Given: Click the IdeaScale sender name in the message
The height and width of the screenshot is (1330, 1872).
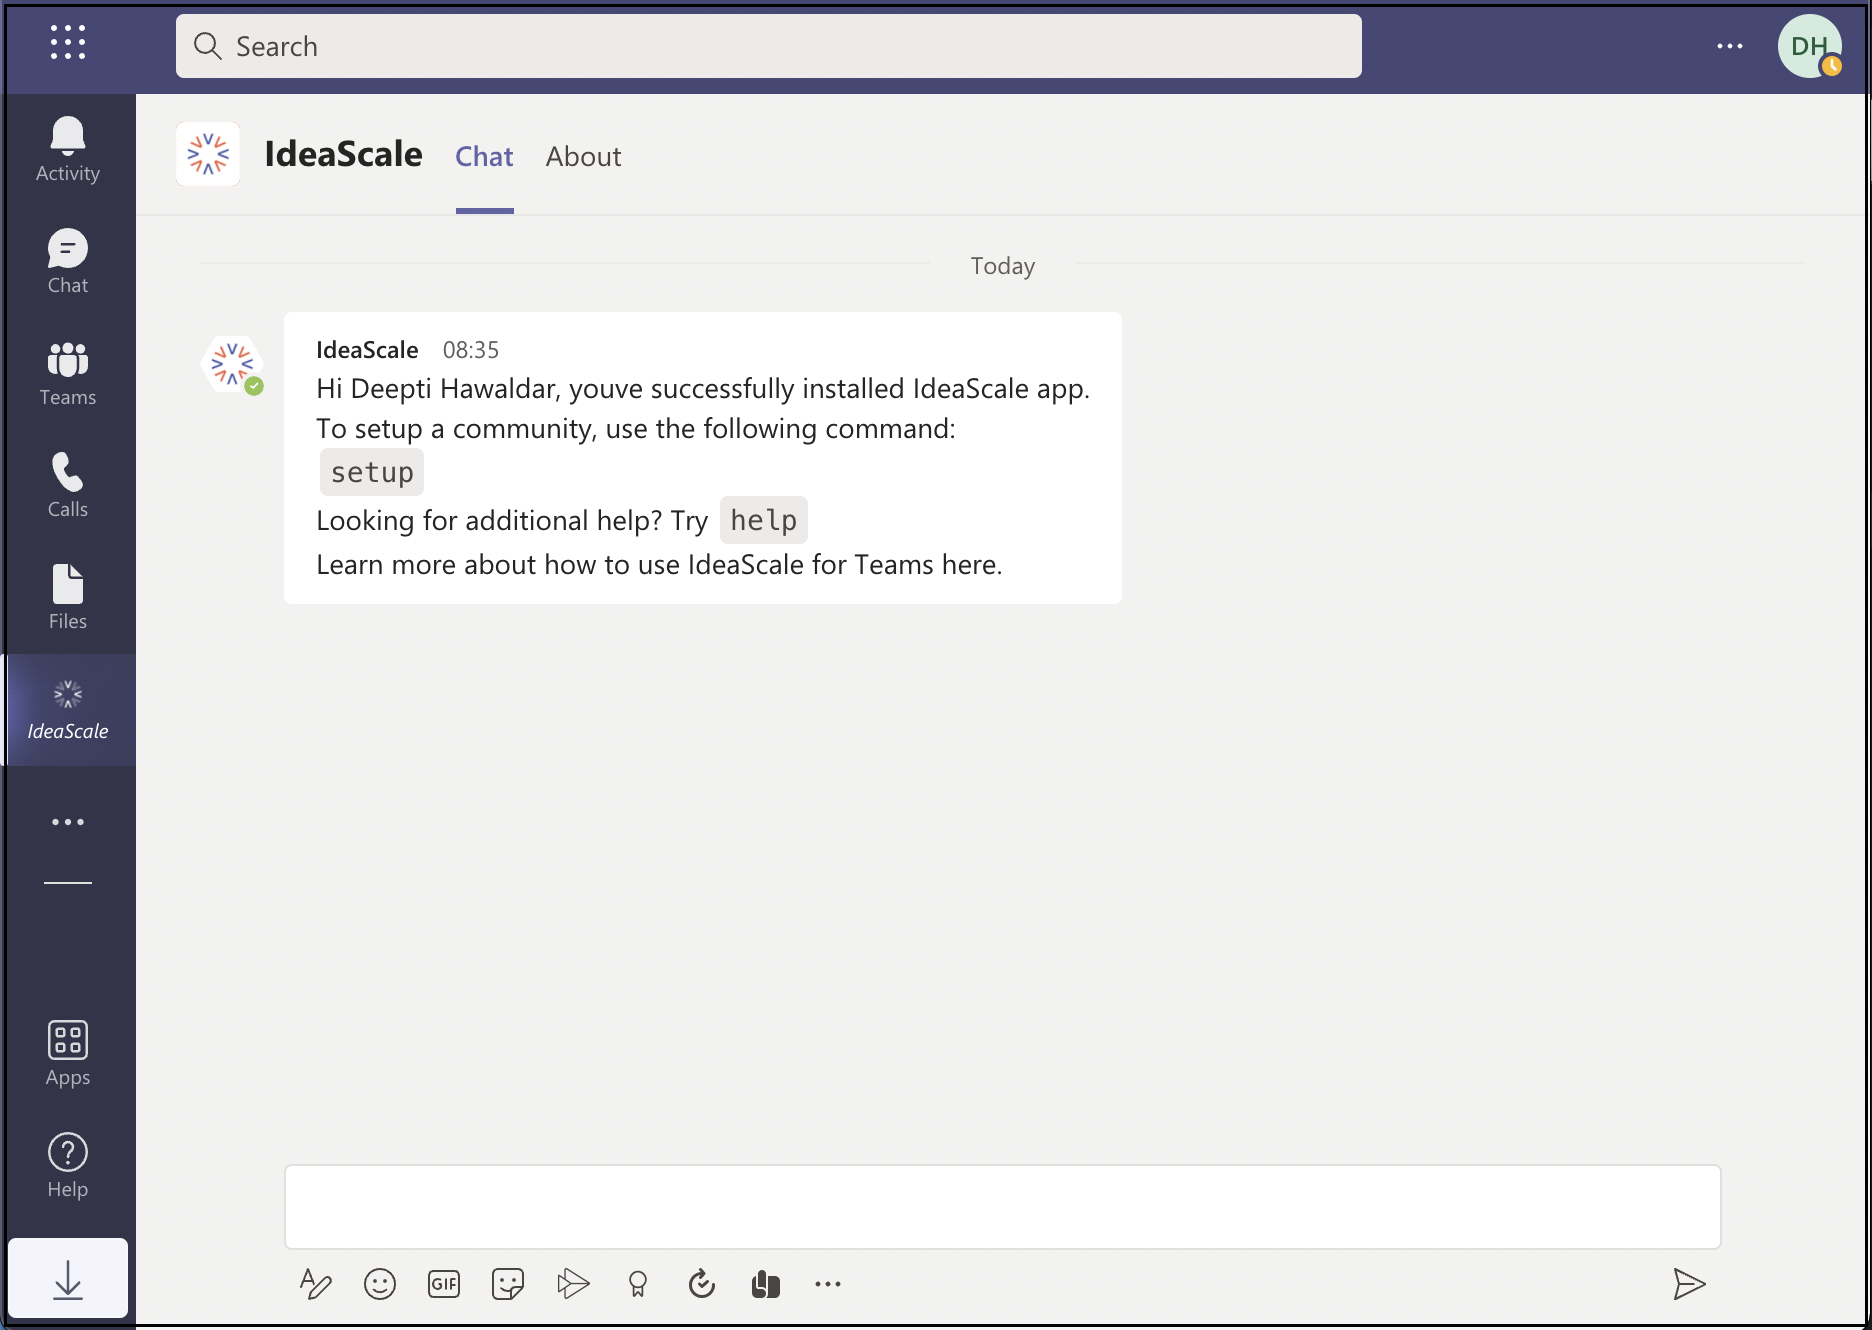Looking at the screenshot, I should pyautogui.click(x=367, y=350).
